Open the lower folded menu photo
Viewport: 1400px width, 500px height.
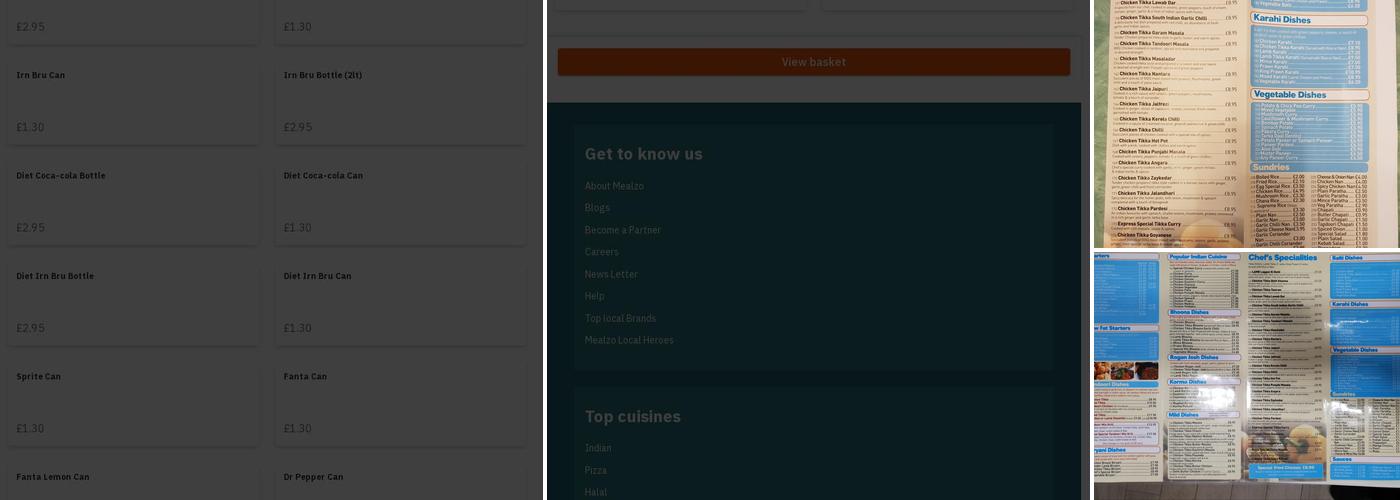(1246, 375)
